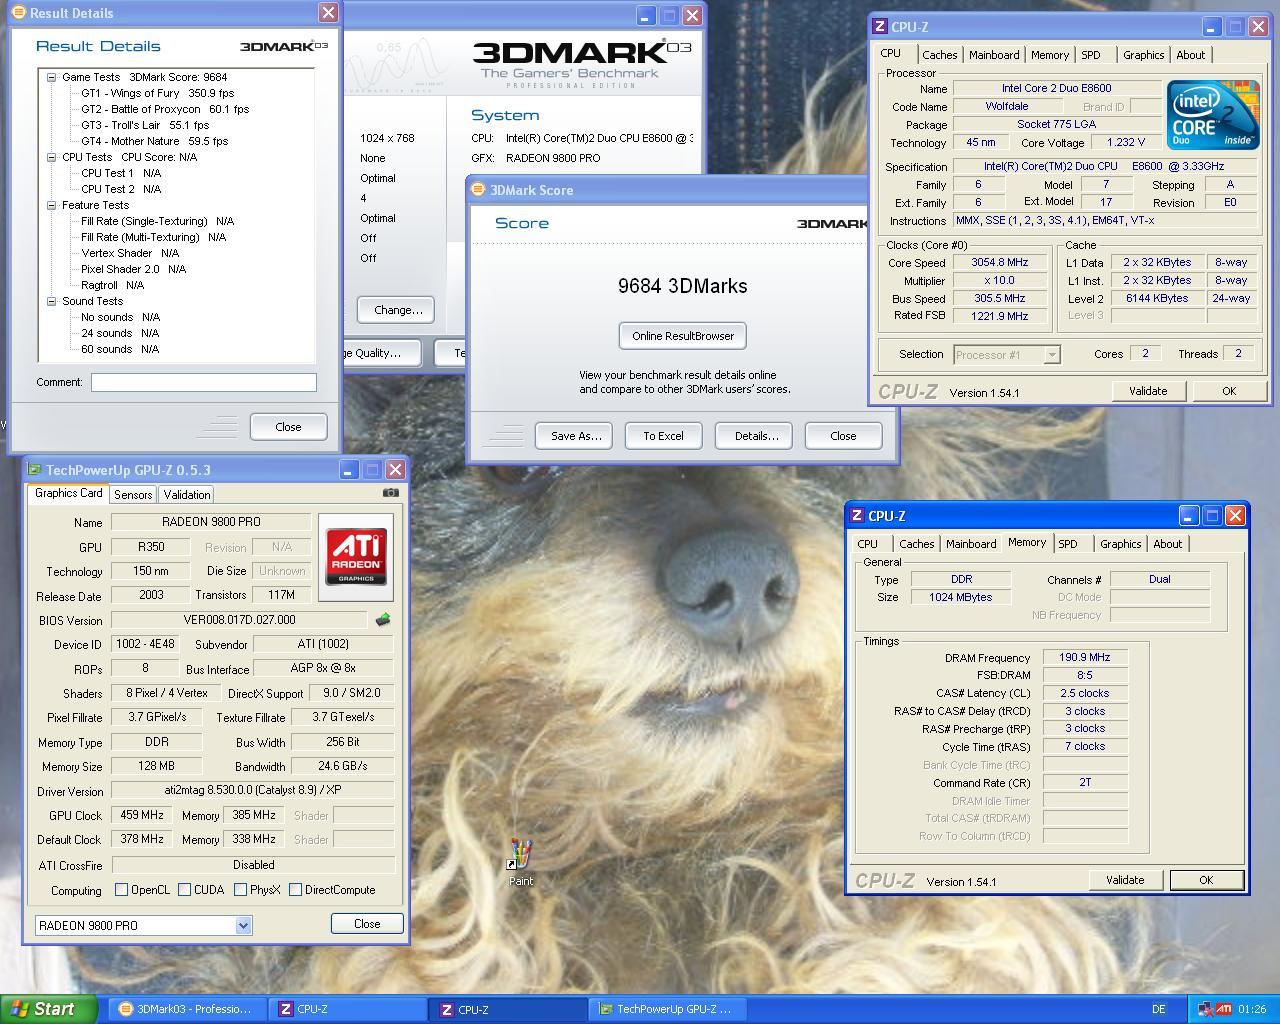Open the Start menu
The height and width of the screenshot is (1024, 1280).
coord(48,1009)
